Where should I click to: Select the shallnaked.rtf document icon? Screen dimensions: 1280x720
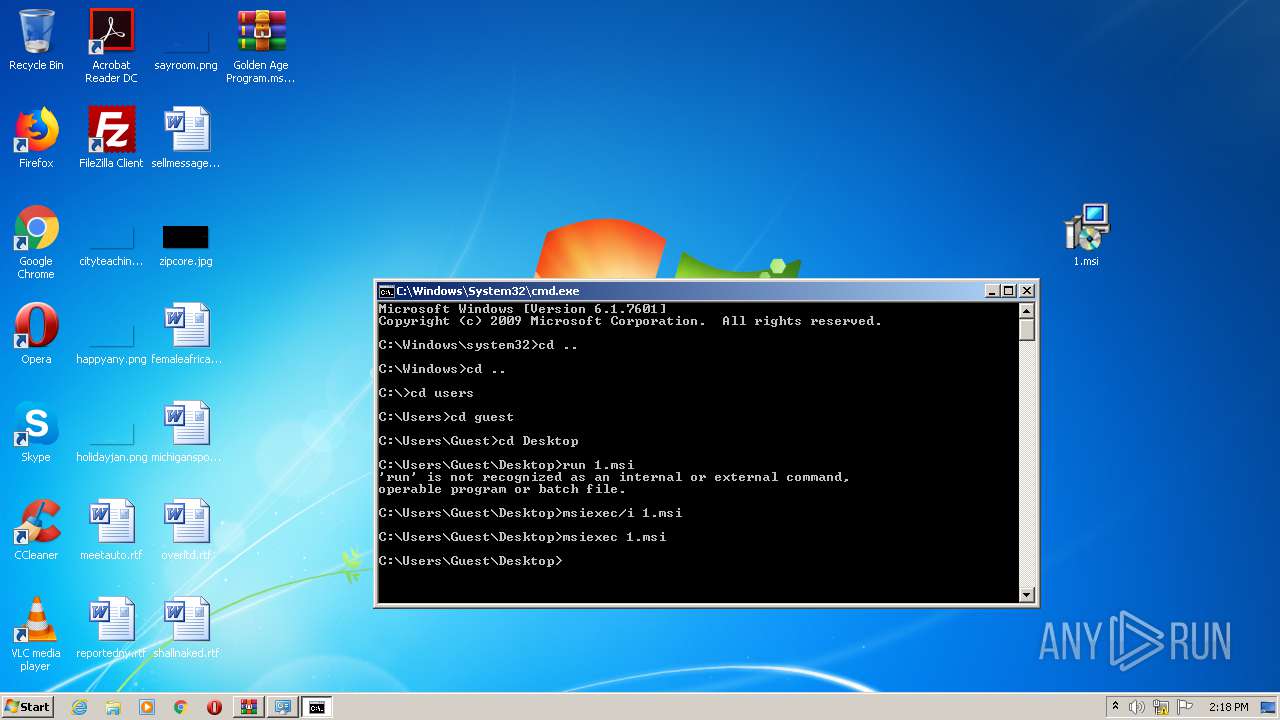coord(186,628)
